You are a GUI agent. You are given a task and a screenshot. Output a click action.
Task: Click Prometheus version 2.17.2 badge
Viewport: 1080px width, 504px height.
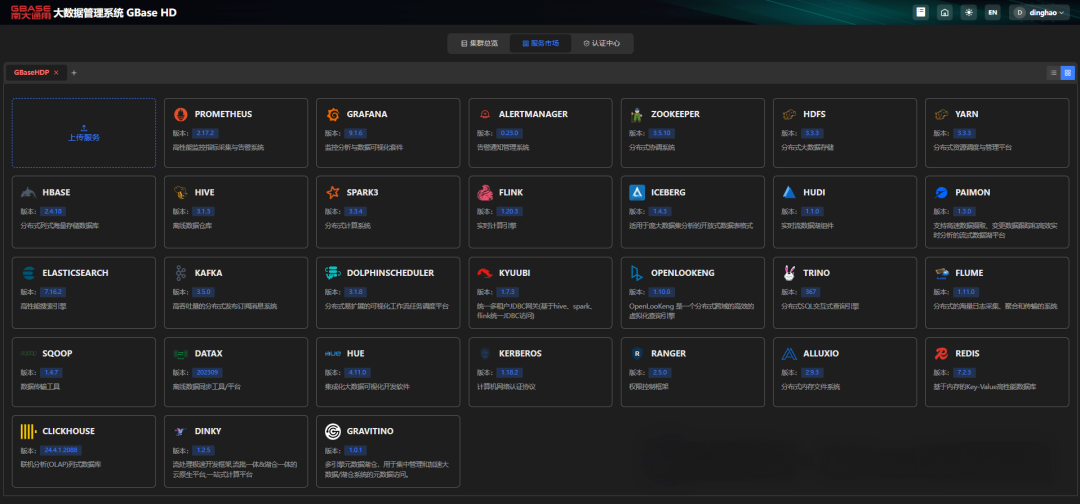(x=206, y=133)
